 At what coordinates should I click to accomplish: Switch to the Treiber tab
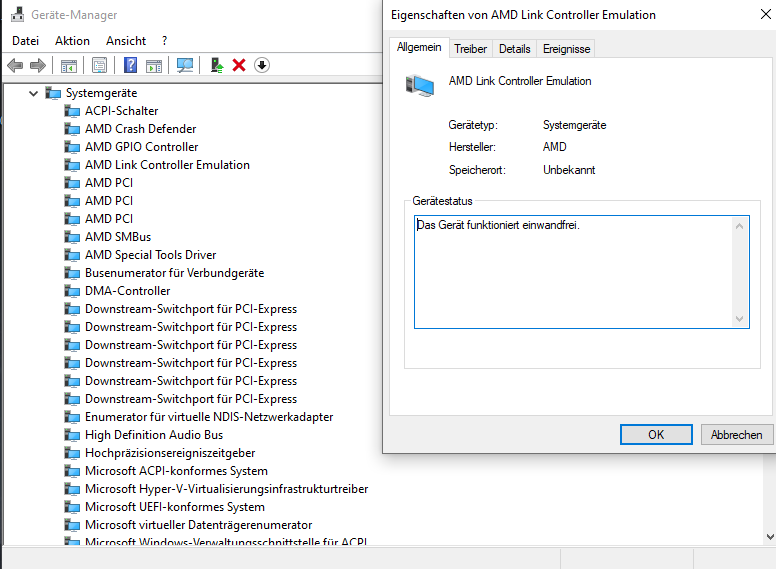coord(471,49)
